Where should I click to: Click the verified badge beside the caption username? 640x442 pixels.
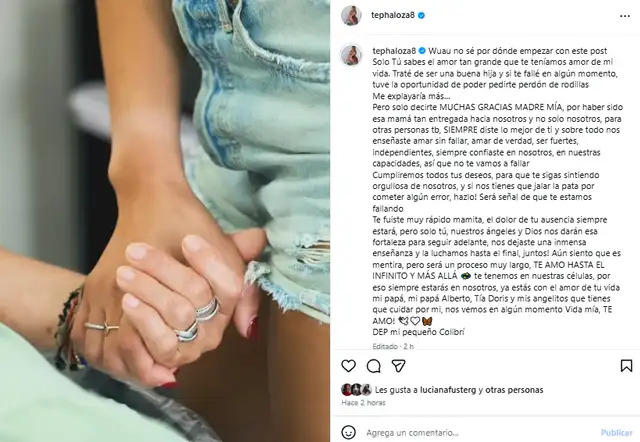[x=422, y=51]
